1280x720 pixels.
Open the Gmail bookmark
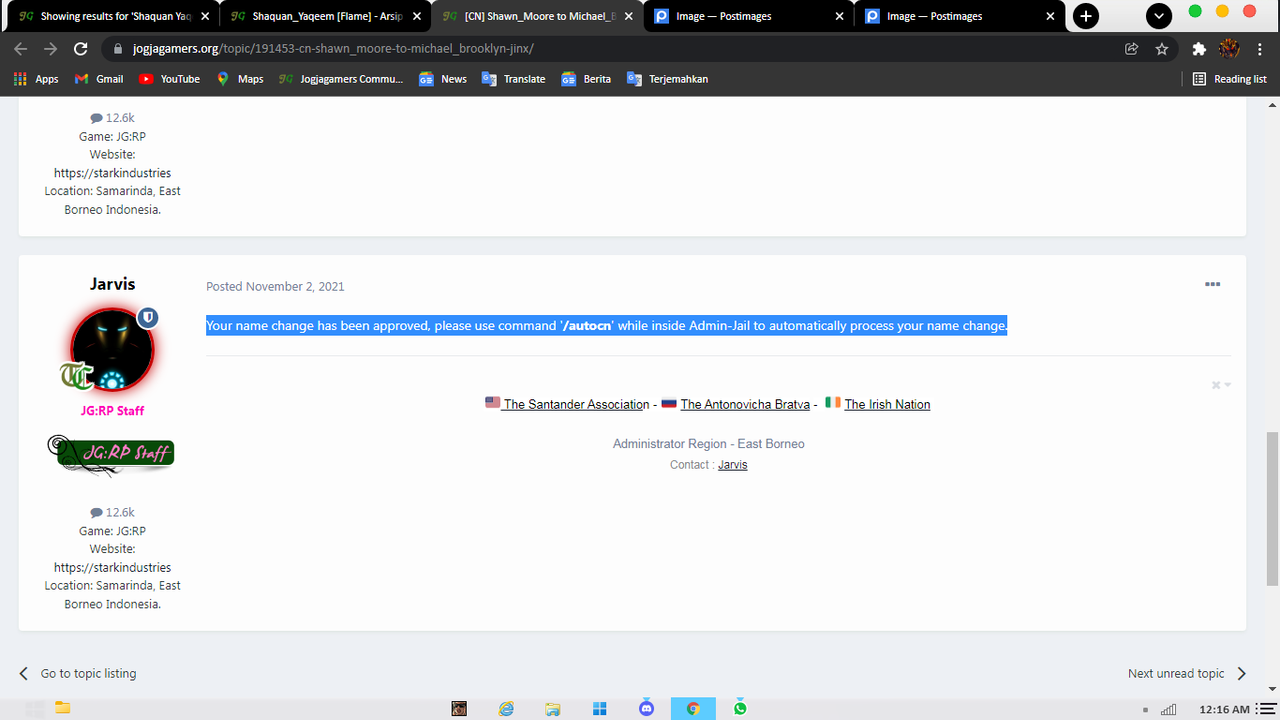98,79
